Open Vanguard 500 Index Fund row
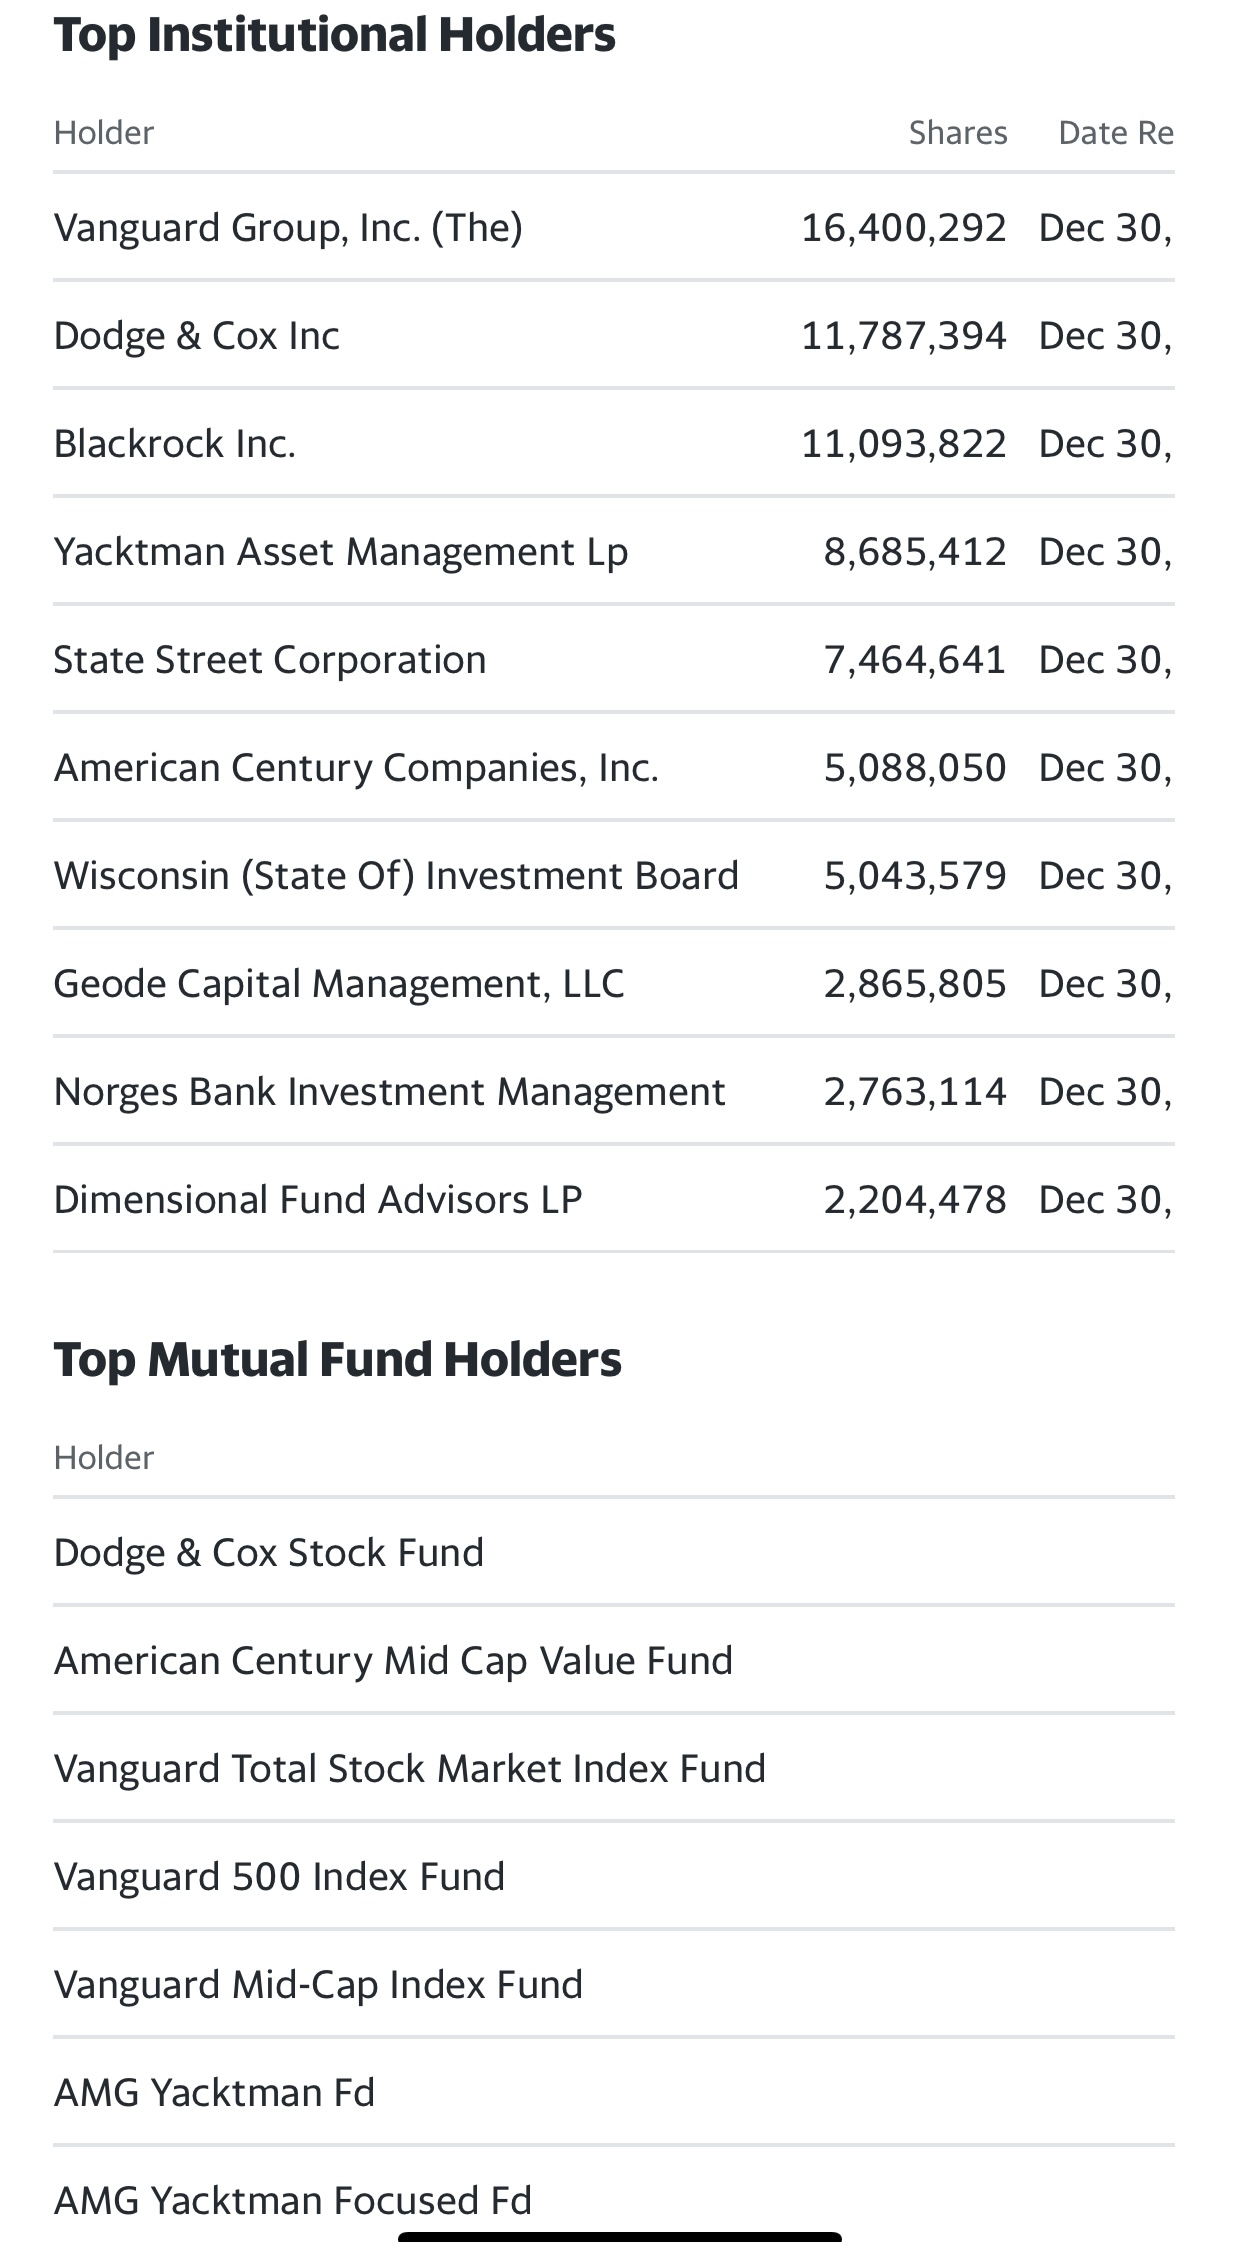The image size is (1241, 2242). [613, 1876]
